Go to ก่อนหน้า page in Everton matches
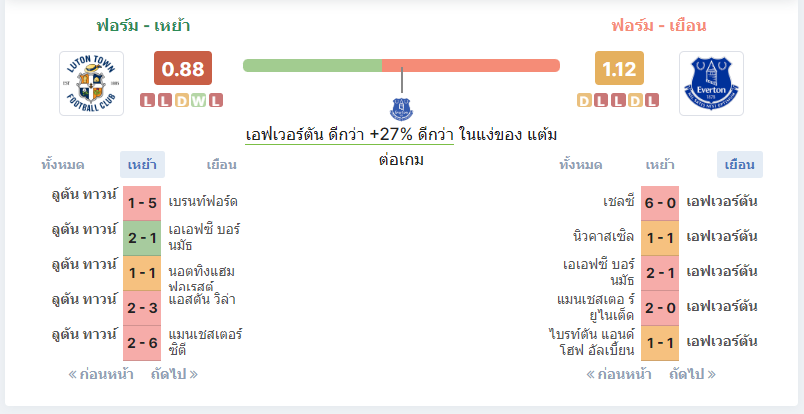Screen dimensions: 804x414 [618, 374]
